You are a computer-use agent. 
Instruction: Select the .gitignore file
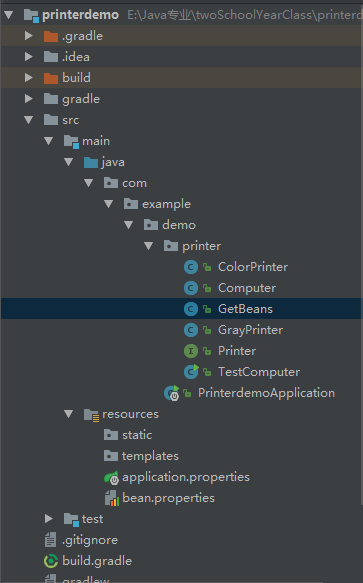pyautogui.click(x=90, y=540)
